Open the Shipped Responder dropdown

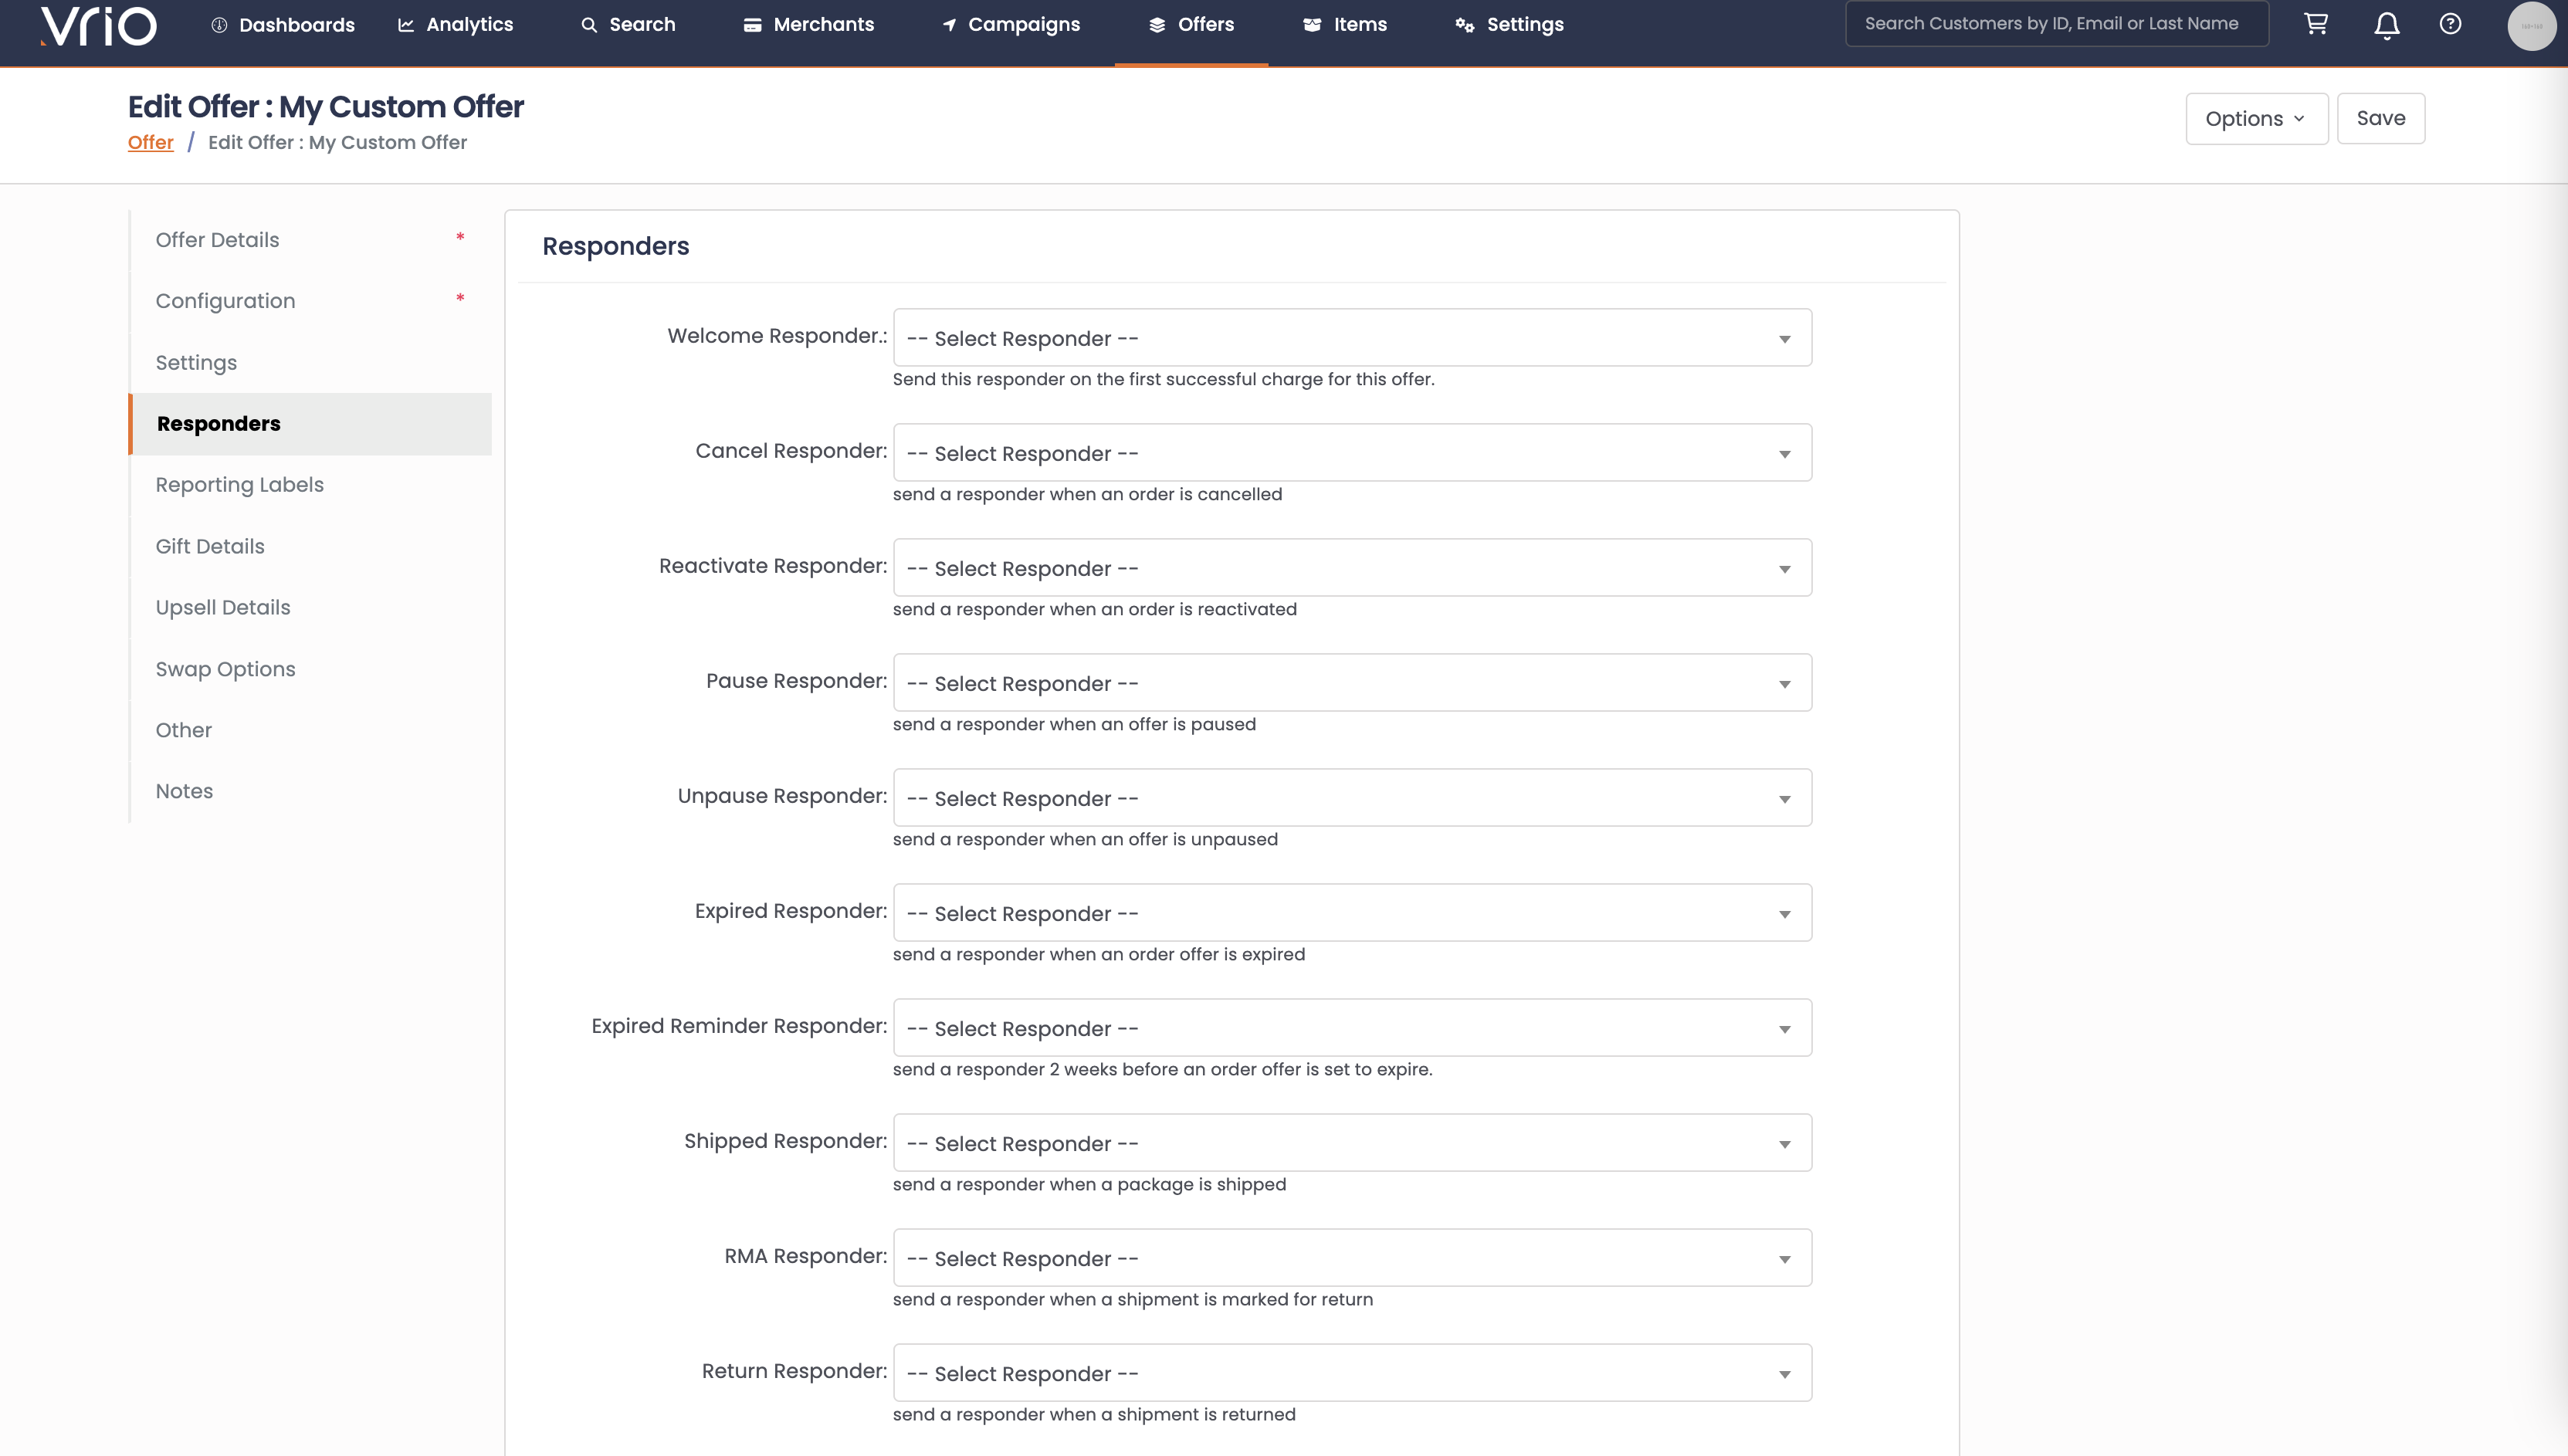coord(1352,1143)
